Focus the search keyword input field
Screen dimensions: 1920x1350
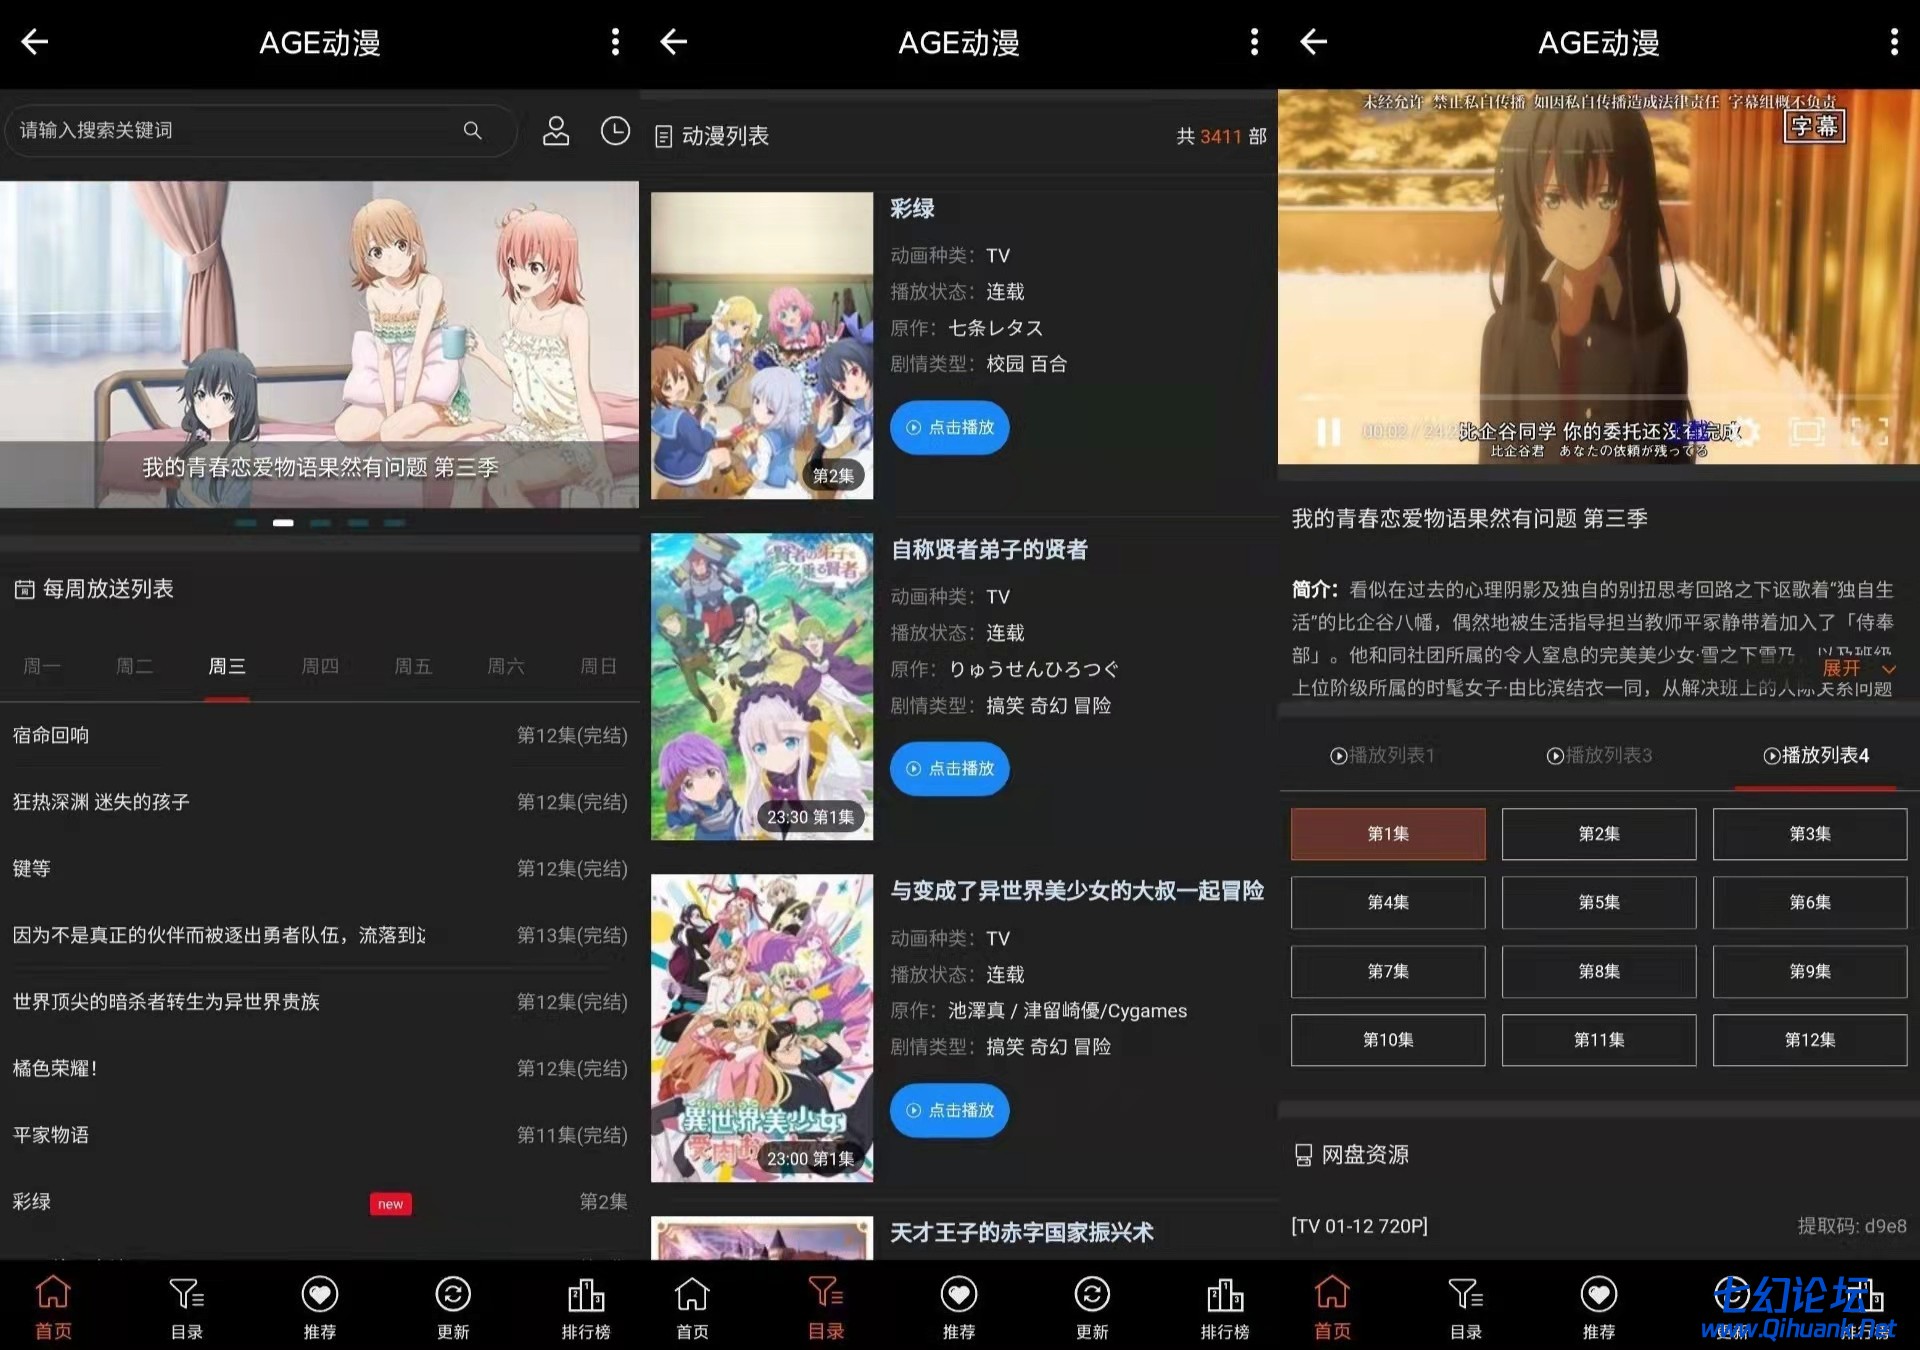pos(260,130)
